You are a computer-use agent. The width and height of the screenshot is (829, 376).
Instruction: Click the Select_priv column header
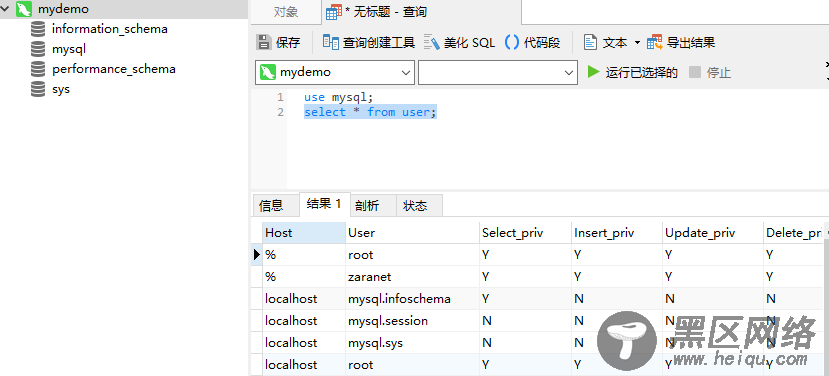click(x=526, y=233)
